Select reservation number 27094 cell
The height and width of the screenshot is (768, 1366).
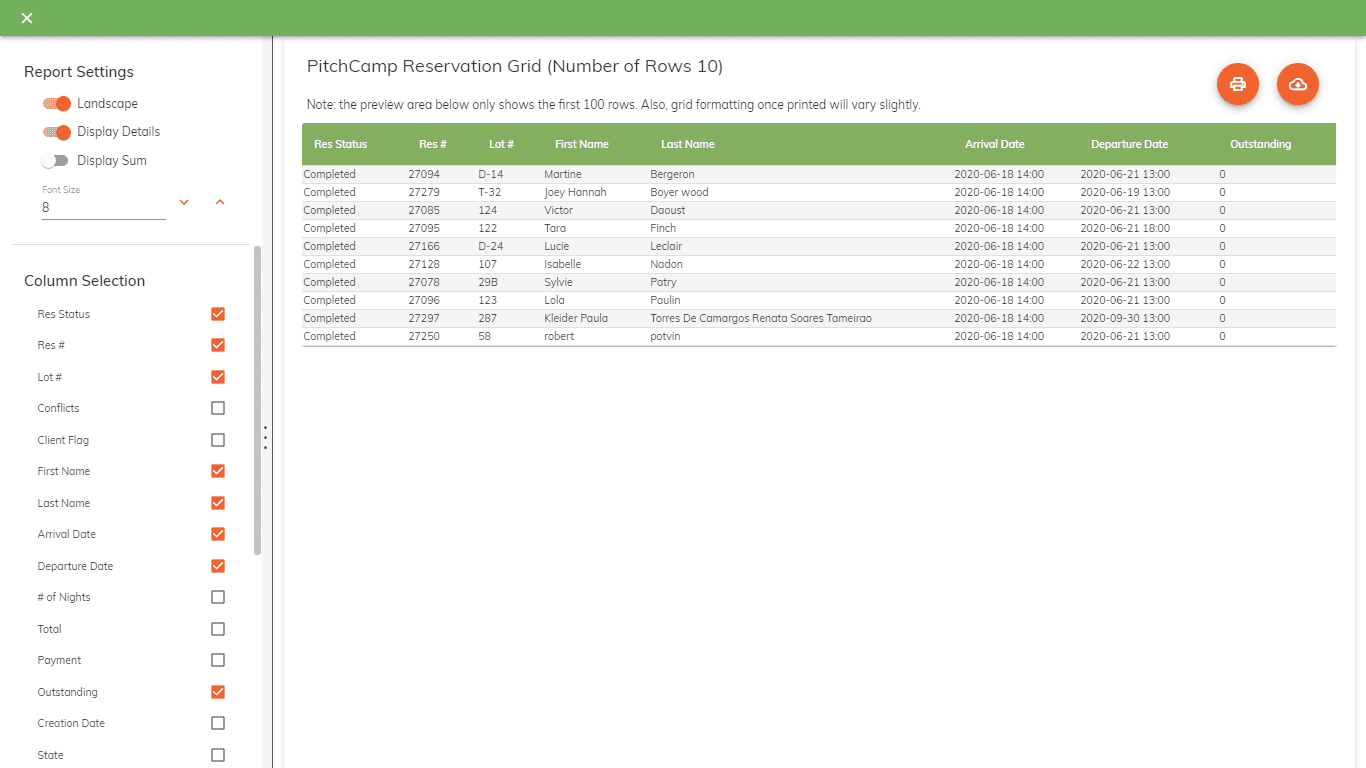(x=424, y=174)
